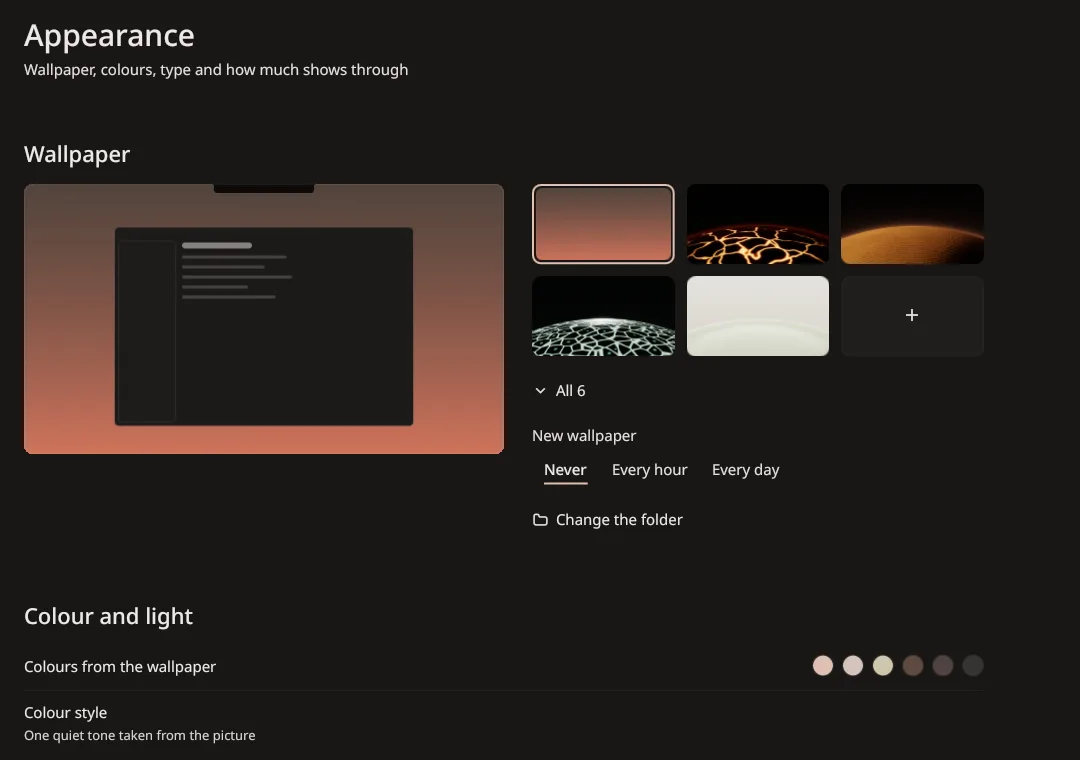Switch wallpaper rotation to Every hour

pos(649,470)
